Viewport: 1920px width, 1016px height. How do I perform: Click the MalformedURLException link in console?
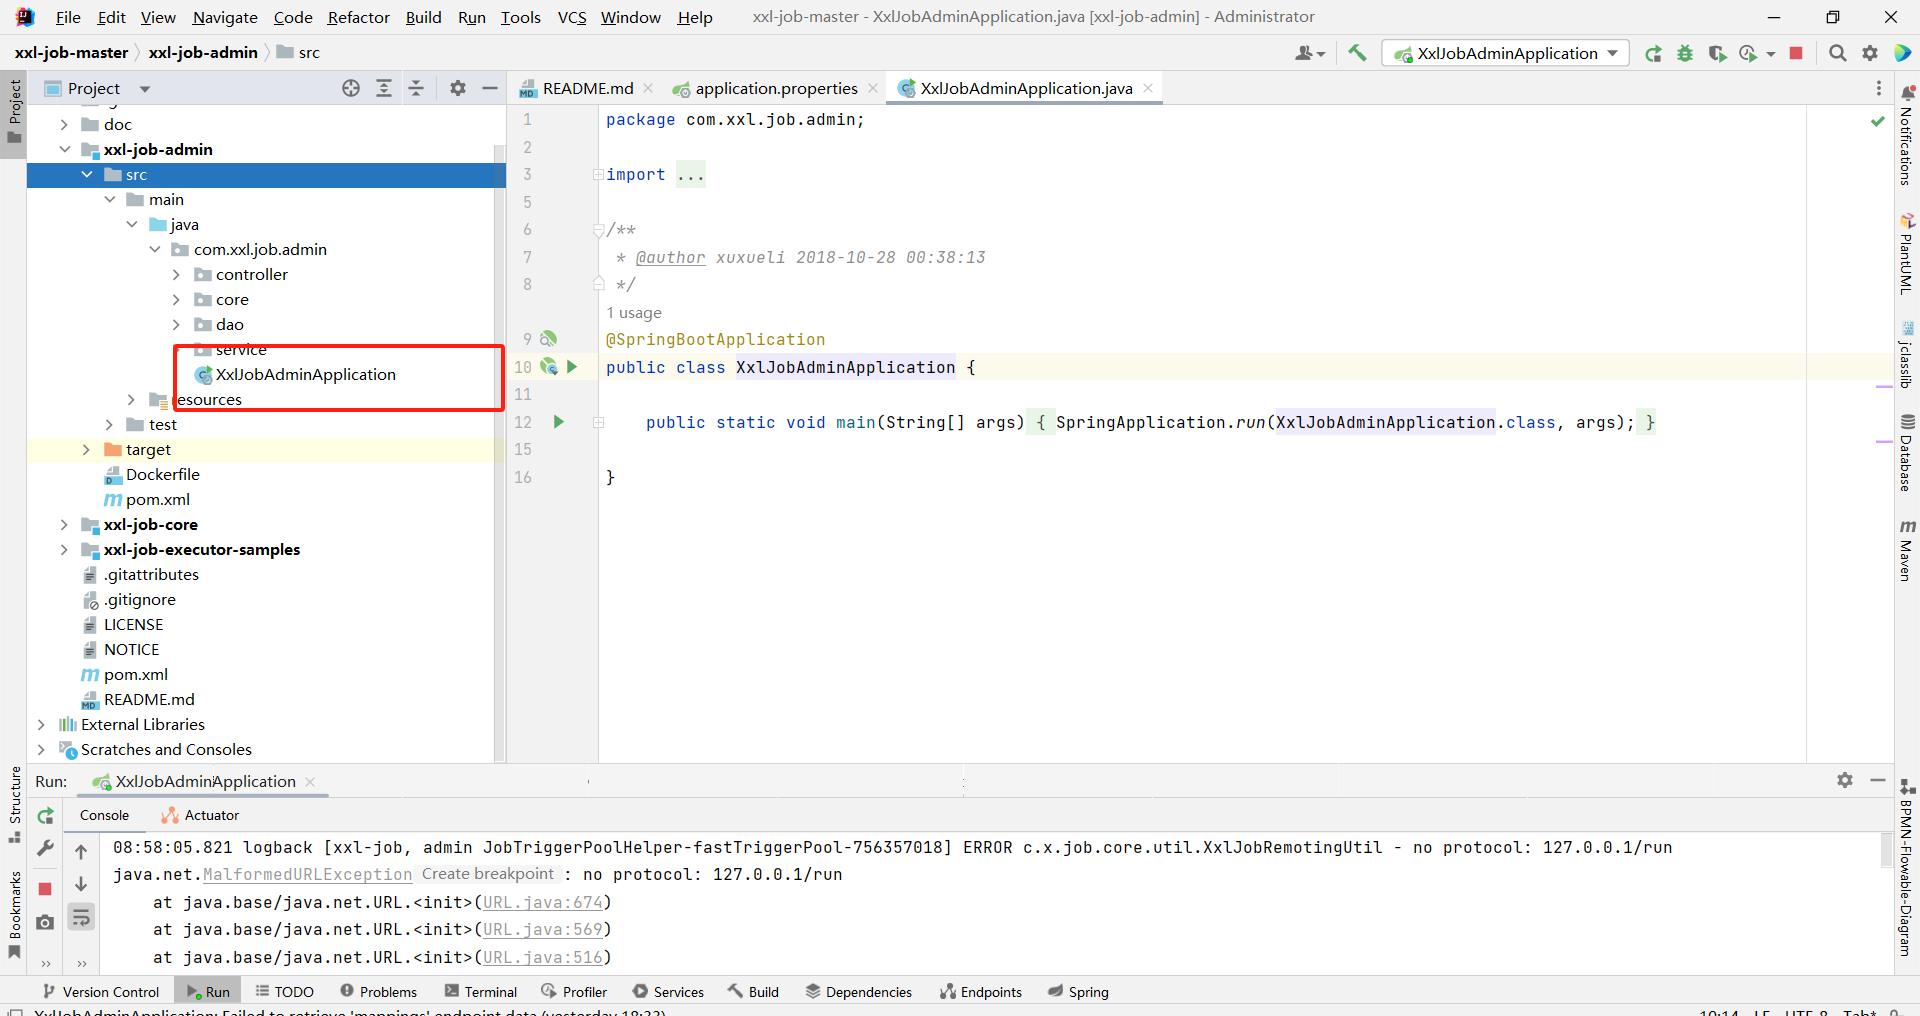point(308,874)
